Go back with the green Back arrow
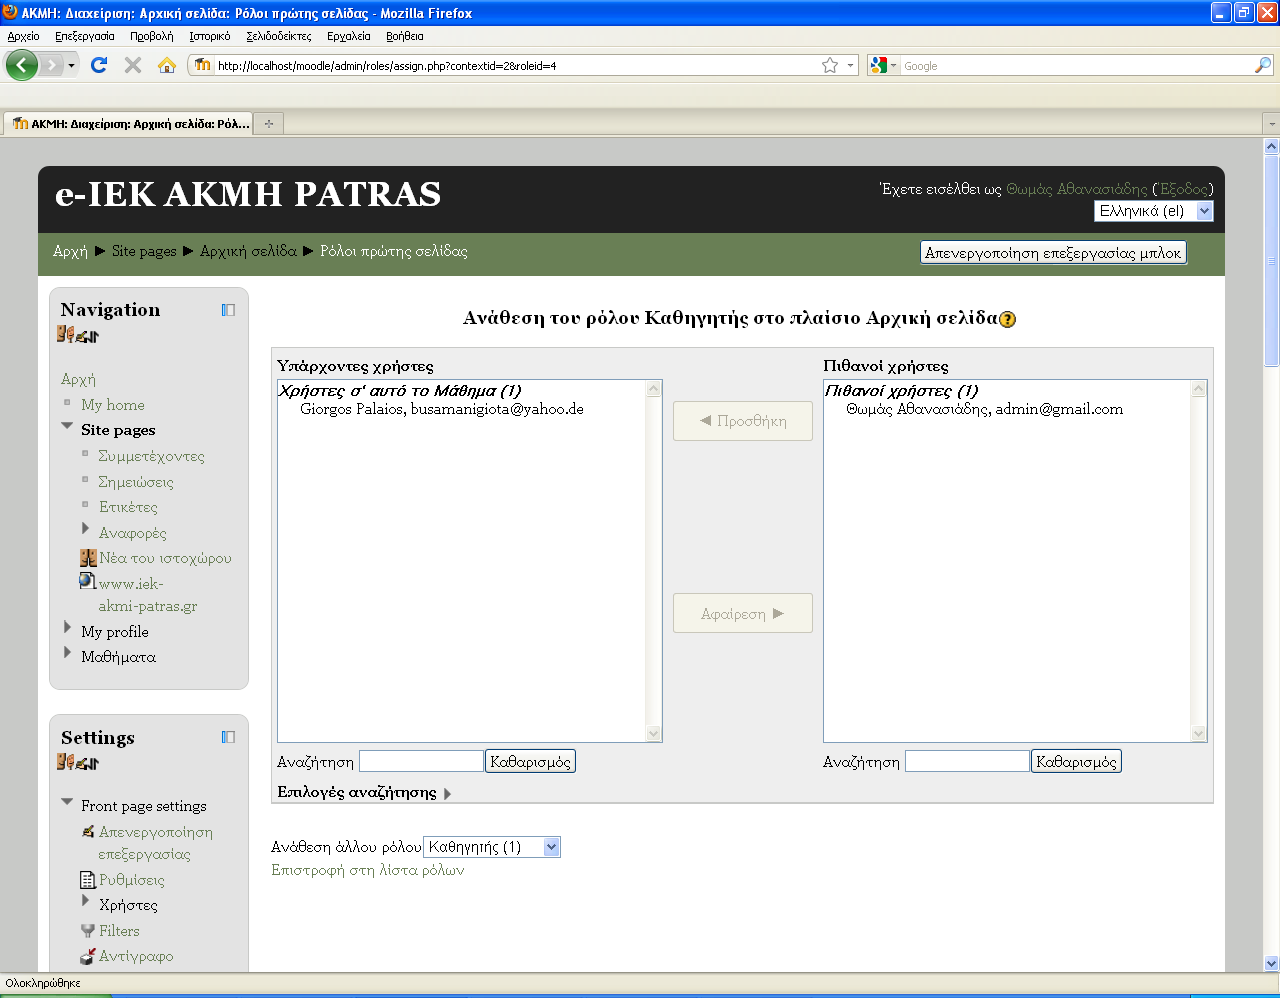Screen dimensions: 1280x998 (21, 65)
